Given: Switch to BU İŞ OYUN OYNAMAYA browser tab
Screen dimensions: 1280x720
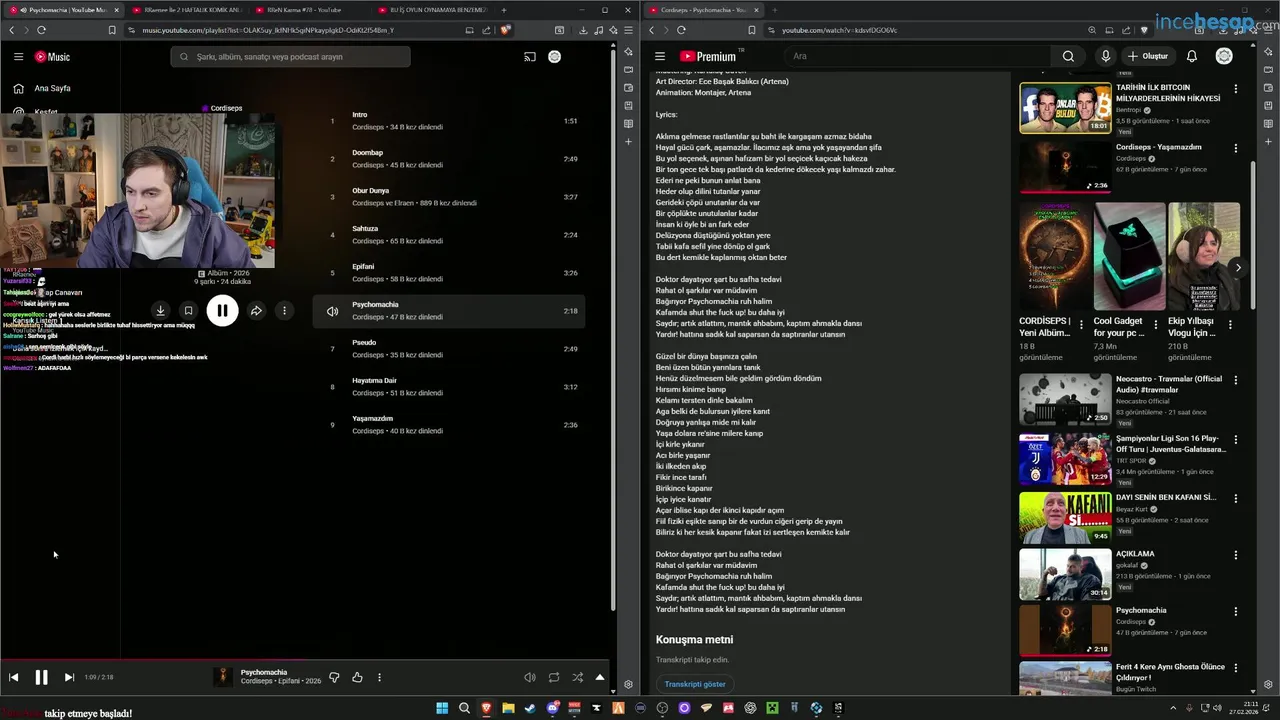Looking at the screenshot, I should point(433,10).
